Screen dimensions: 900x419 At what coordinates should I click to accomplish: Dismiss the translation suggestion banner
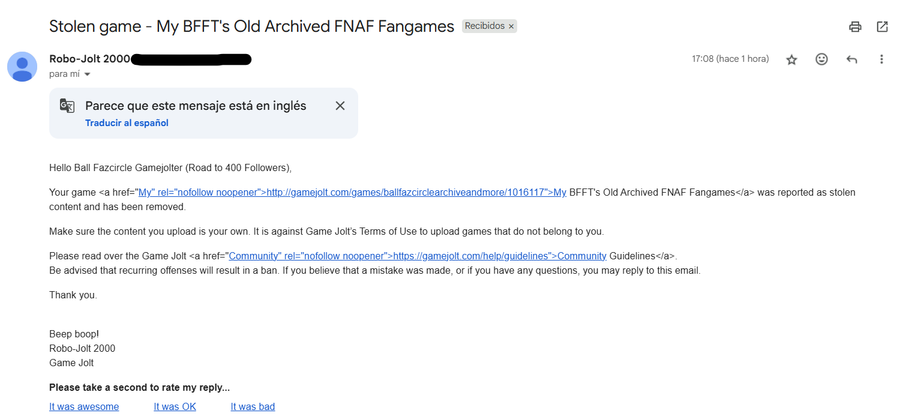[340, 106]
